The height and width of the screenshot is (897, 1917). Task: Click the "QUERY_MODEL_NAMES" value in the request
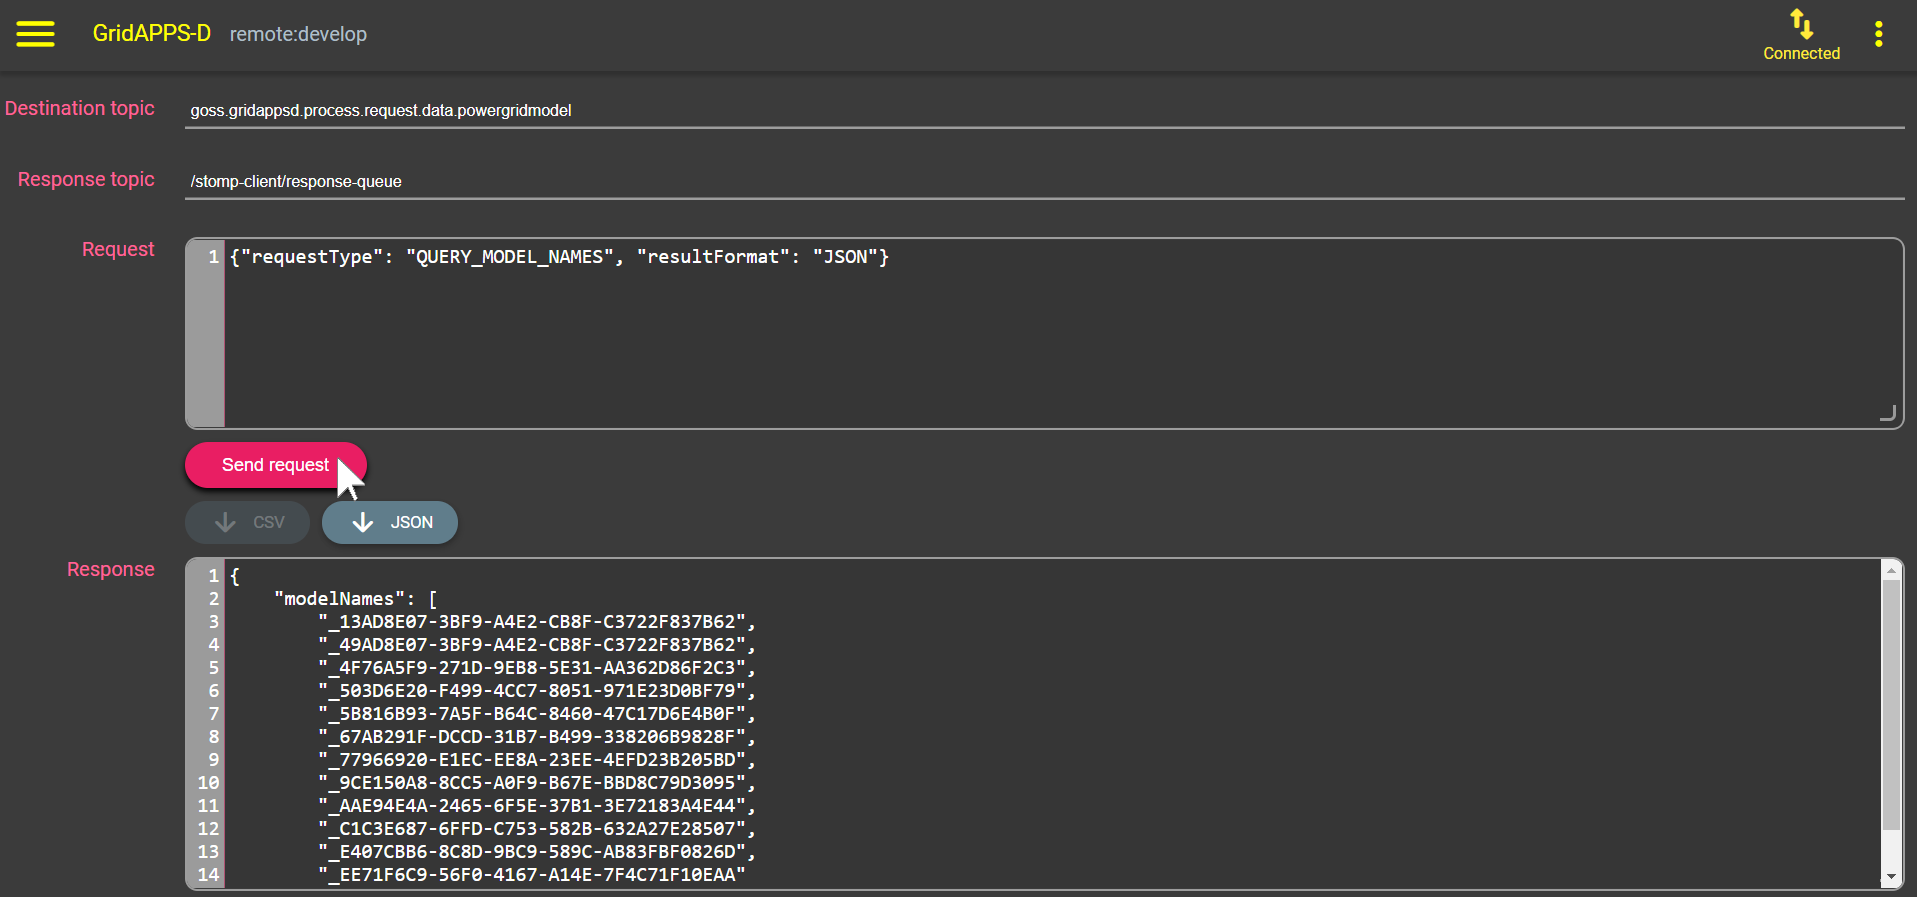click(x=510, y=257)
